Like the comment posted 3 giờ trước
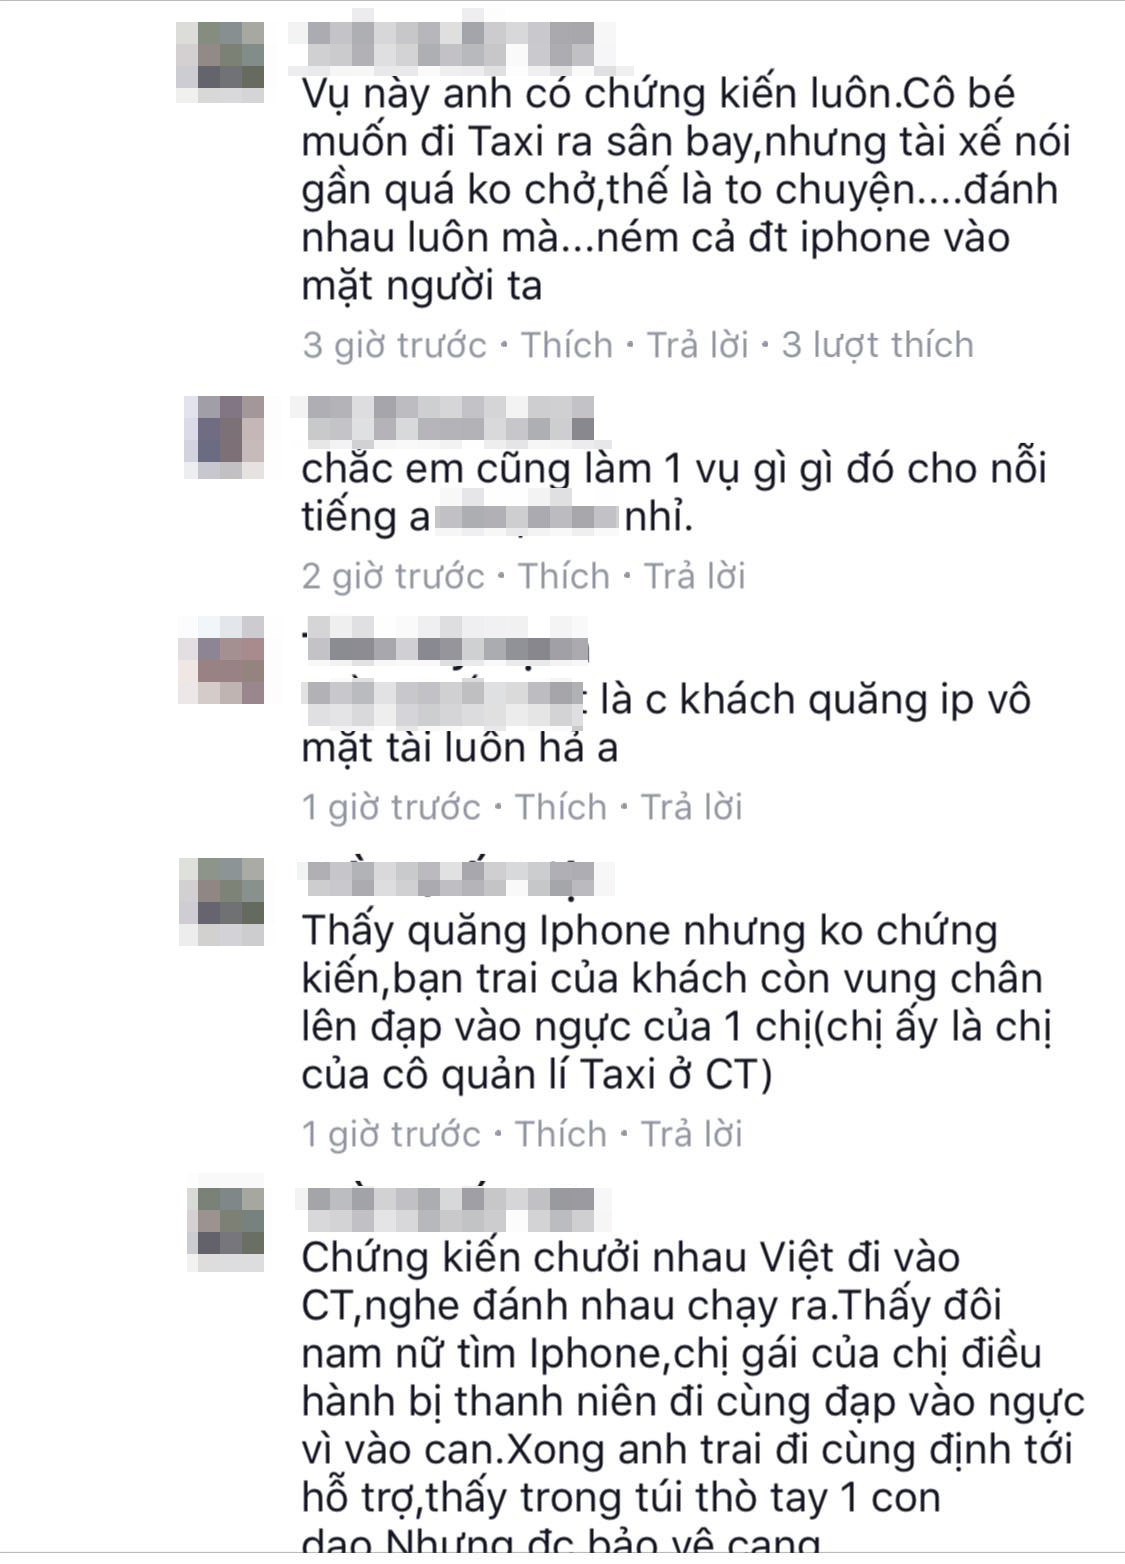Image resolution: width=1125 pixels, height=1564 pixels. pos(566,345)
